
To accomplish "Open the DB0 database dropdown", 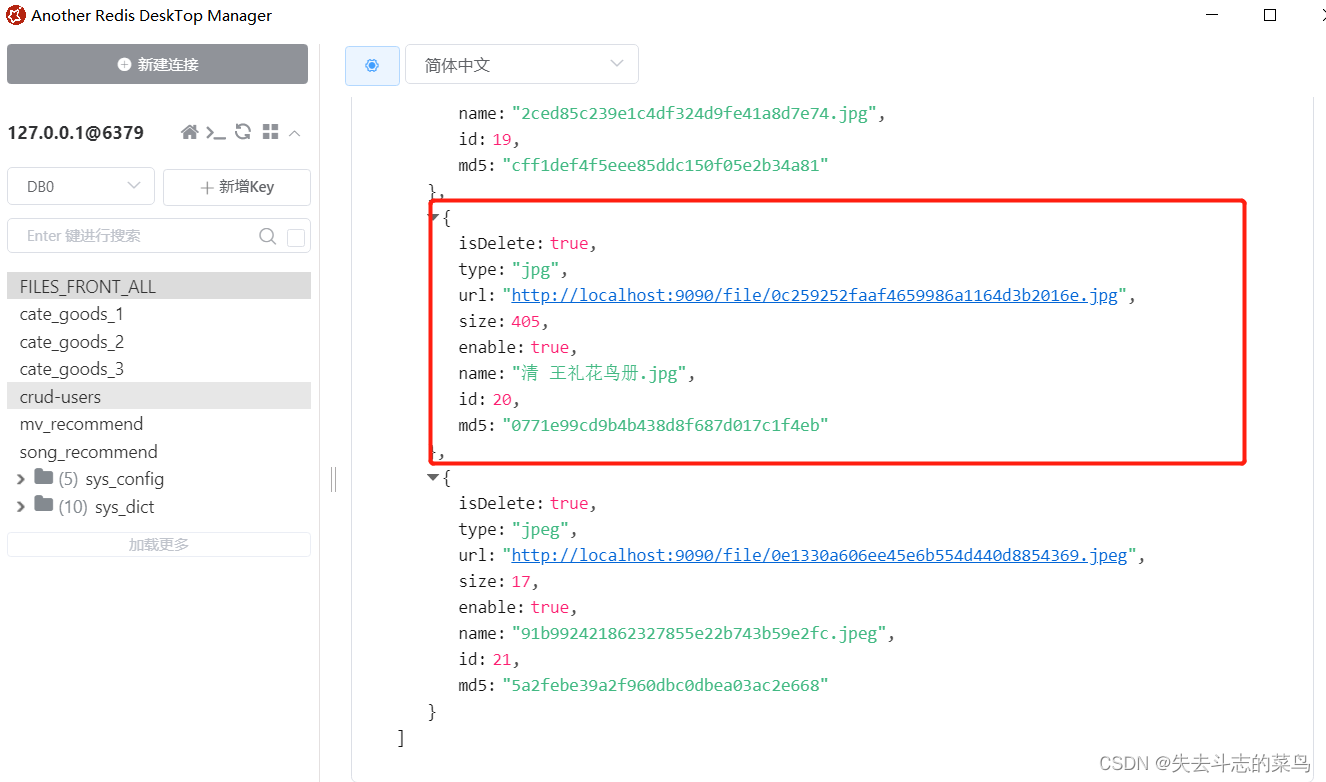I will coord(81,186).
